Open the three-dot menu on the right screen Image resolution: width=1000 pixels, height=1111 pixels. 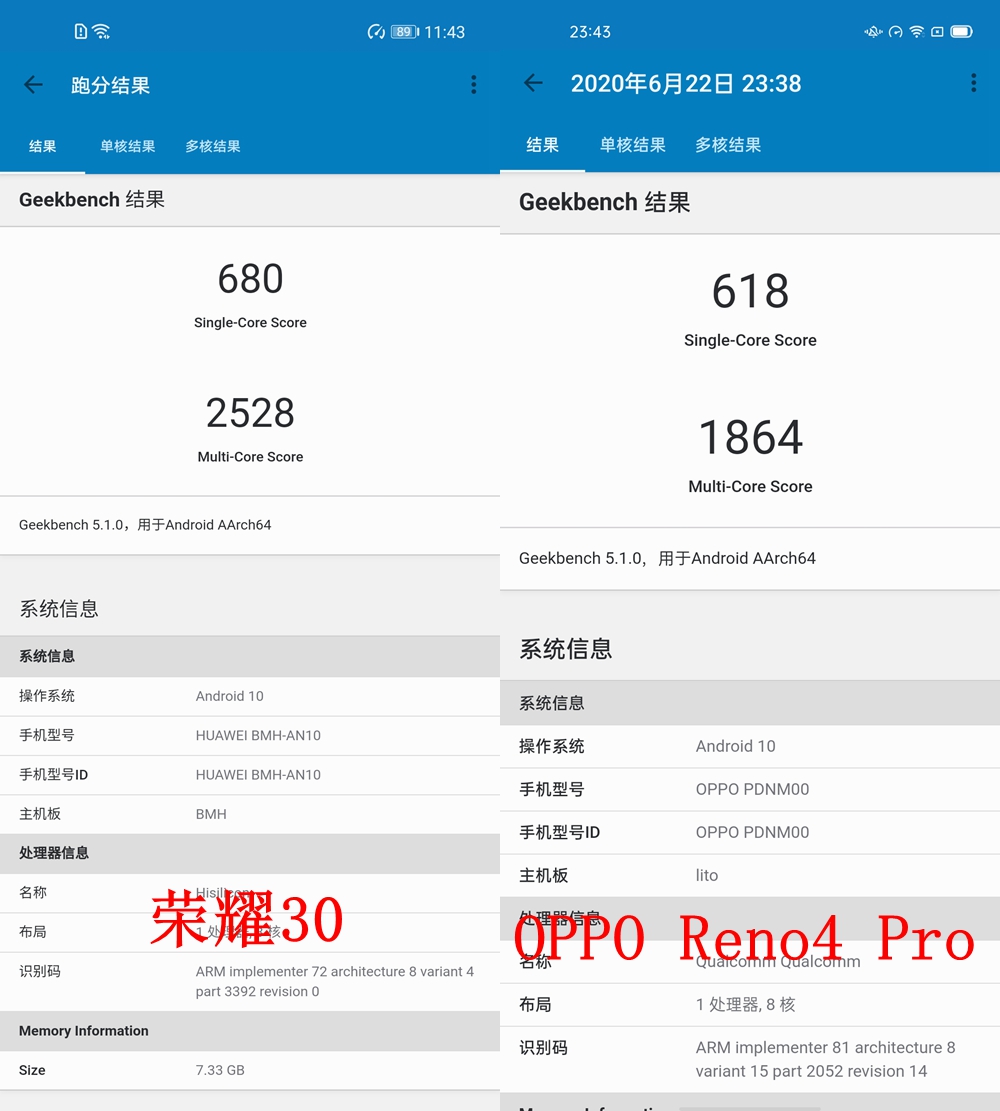coord(973,83)
